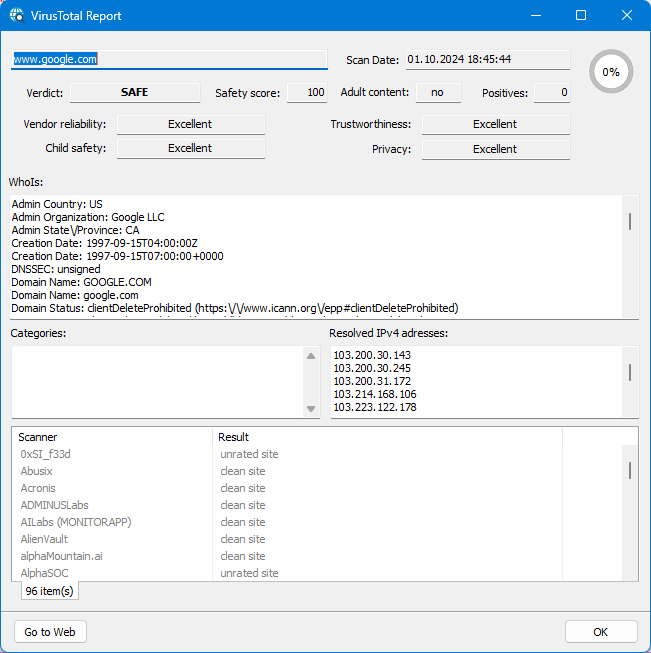Click the Scanner column header
This screenshot has width=651, height=653.
coord(112,437)
